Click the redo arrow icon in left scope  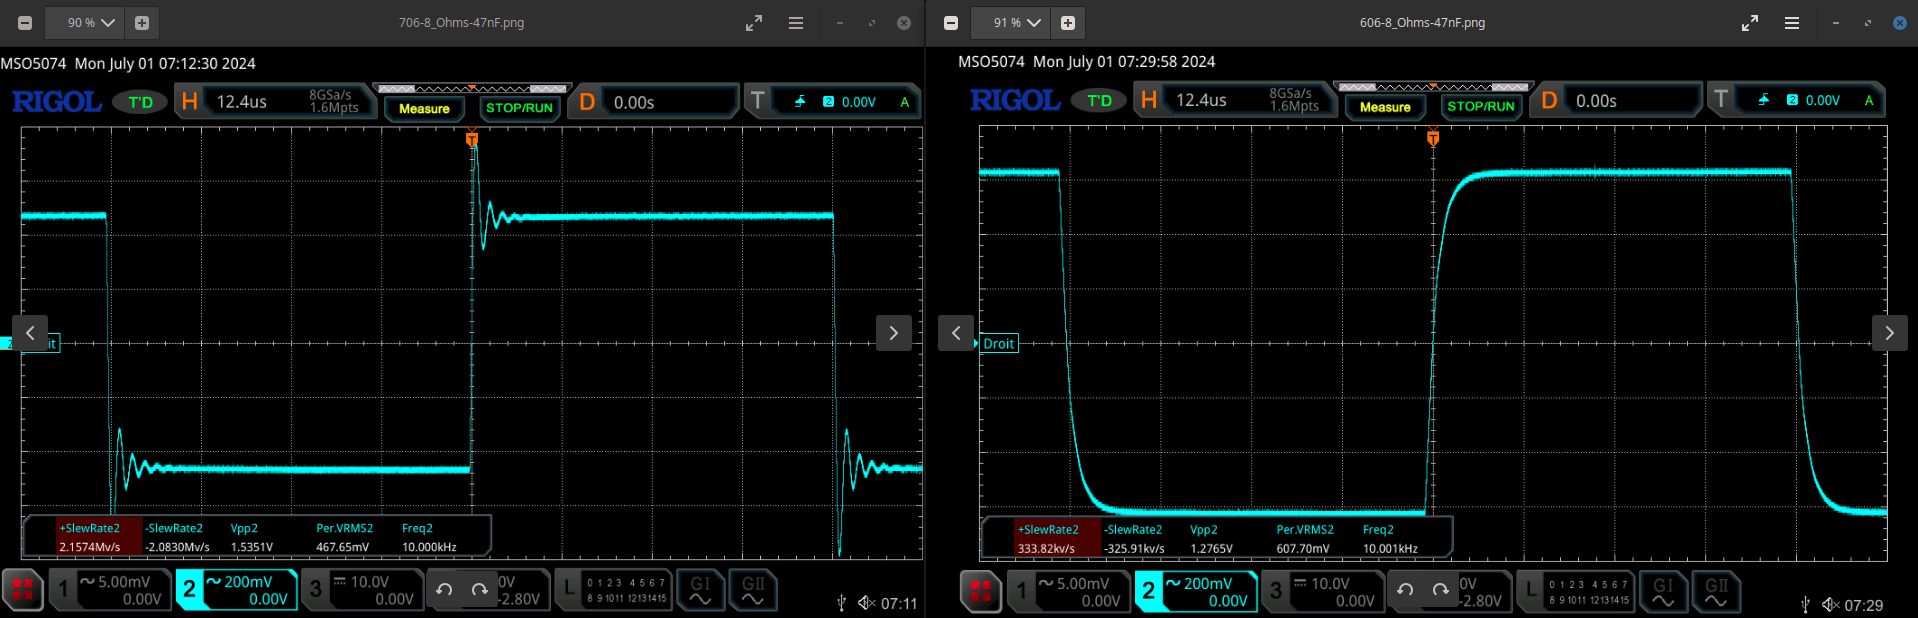[x=480, y=590]
